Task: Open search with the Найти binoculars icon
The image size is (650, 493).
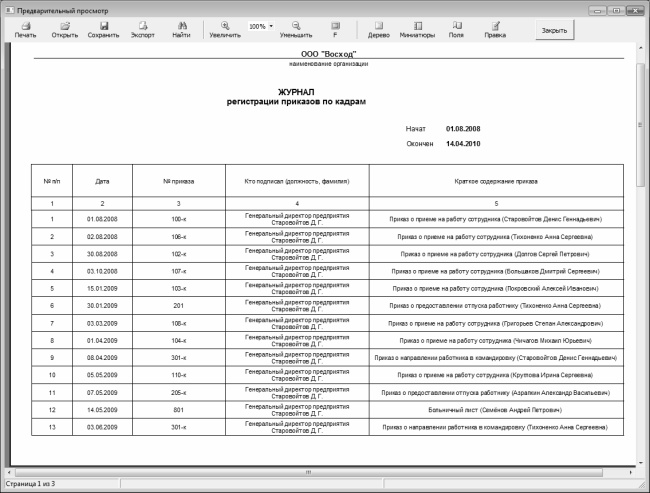Action: pyautogui.click(x=181, y=28)
